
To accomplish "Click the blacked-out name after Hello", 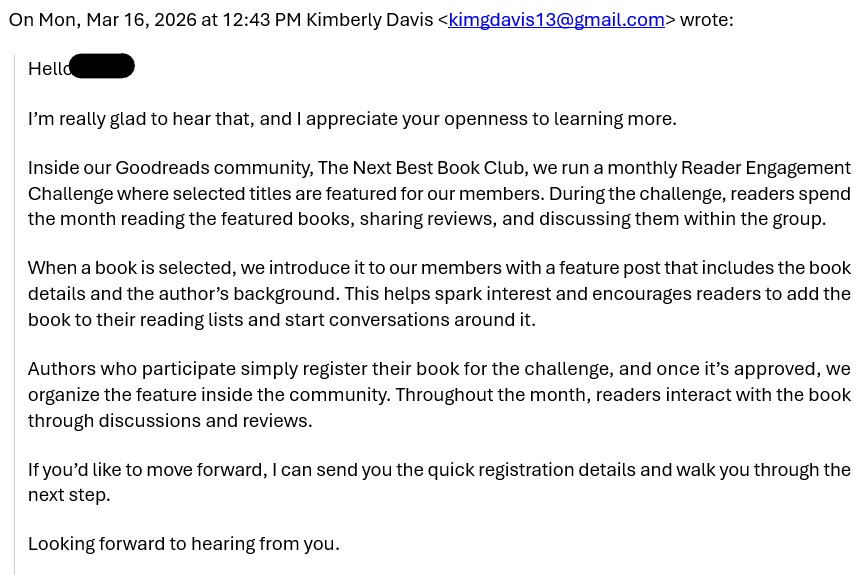I will (x=102, y=66).
